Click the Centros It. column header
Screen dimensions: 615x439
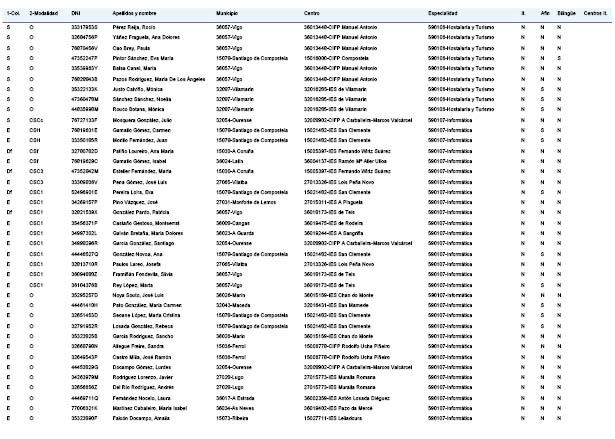click(595, 13)
